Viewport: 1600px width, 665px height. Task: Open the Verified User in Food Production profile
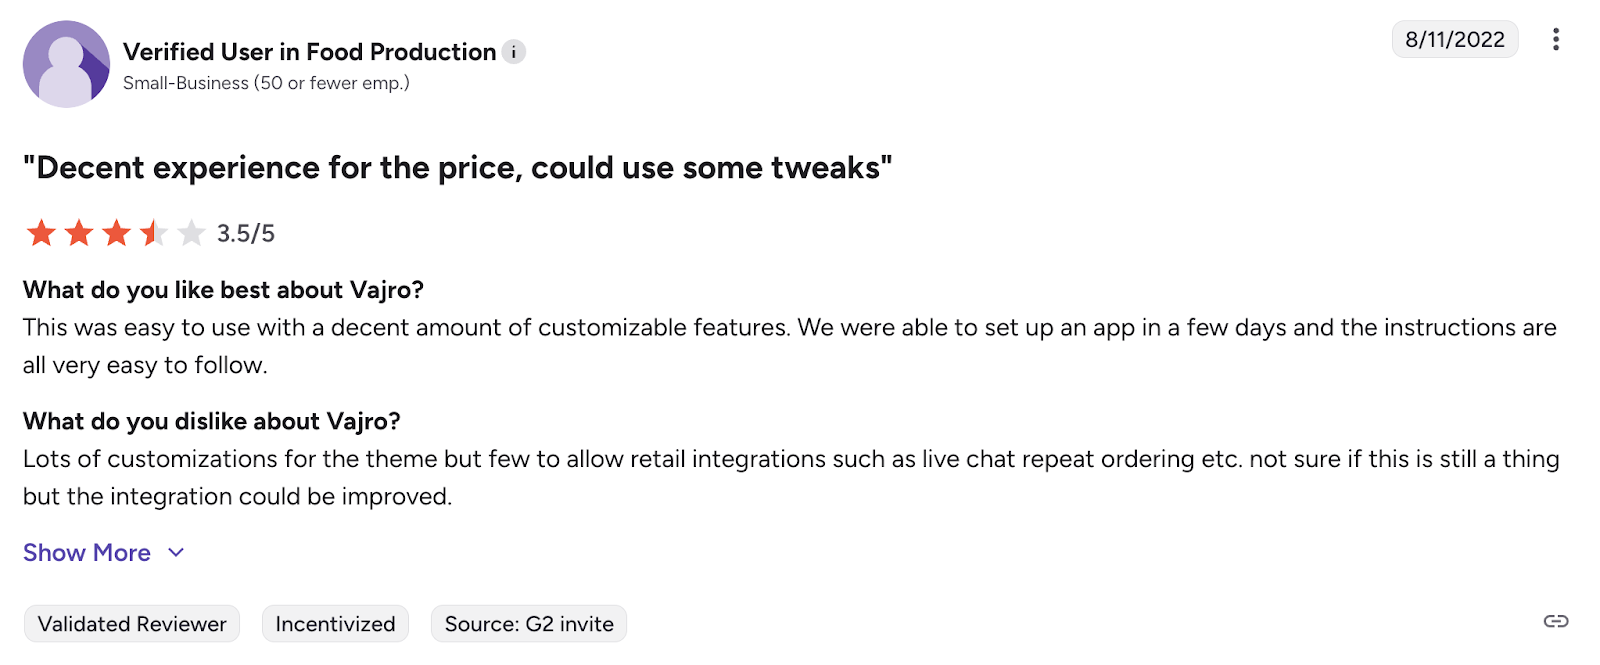pyautogui.click(x=308, y=51)
